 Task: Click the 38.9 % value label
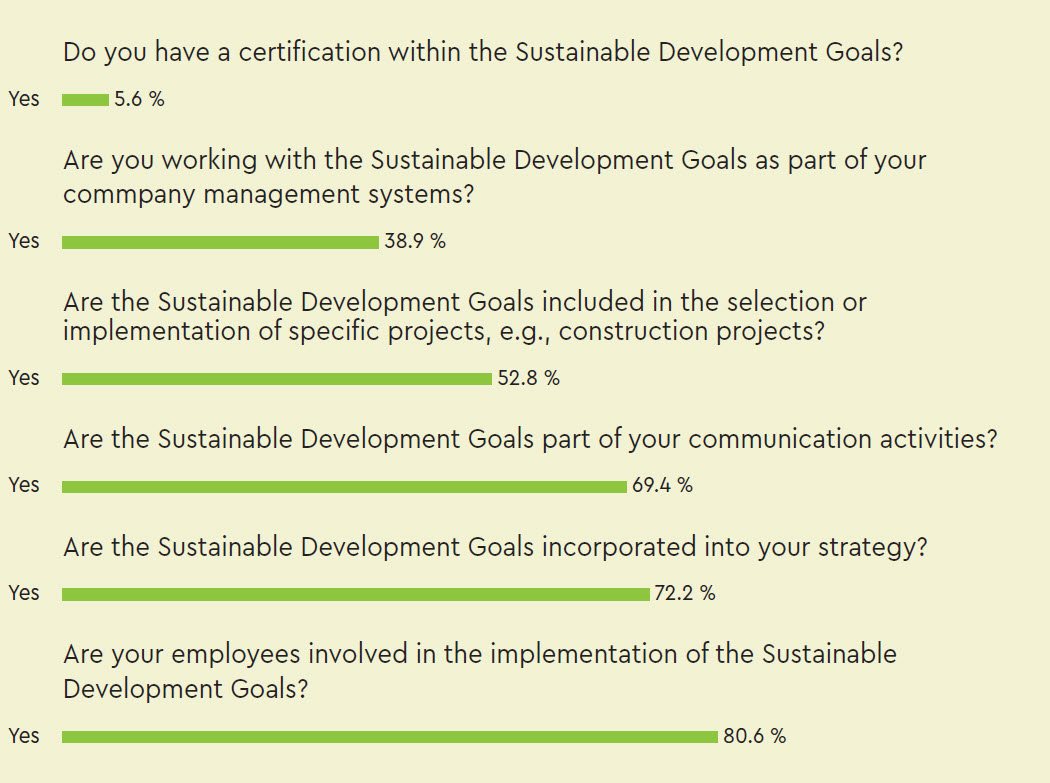click(415, 241)
